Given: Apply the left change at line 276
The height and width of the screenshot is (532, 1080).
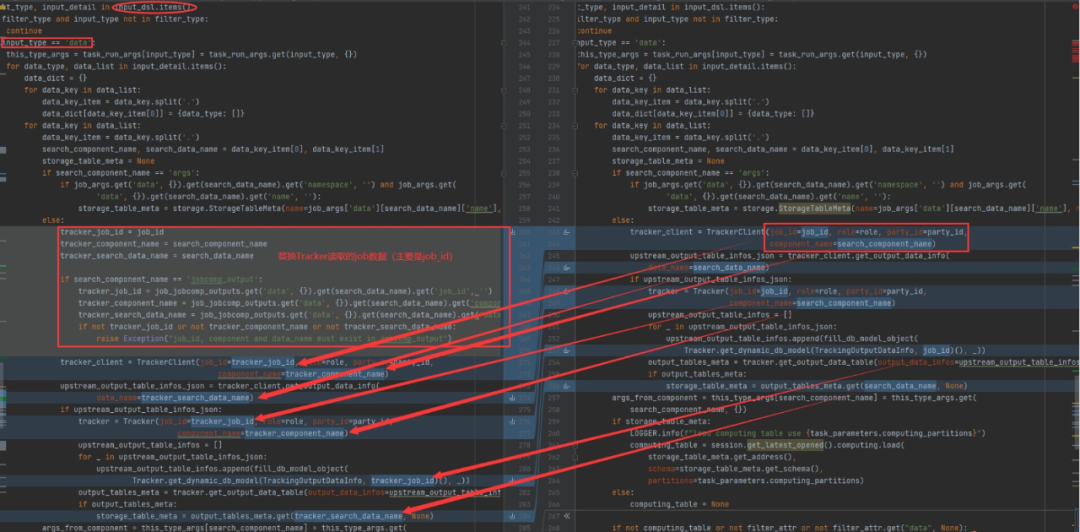Looking at the screenshot, I should point(512,422).
